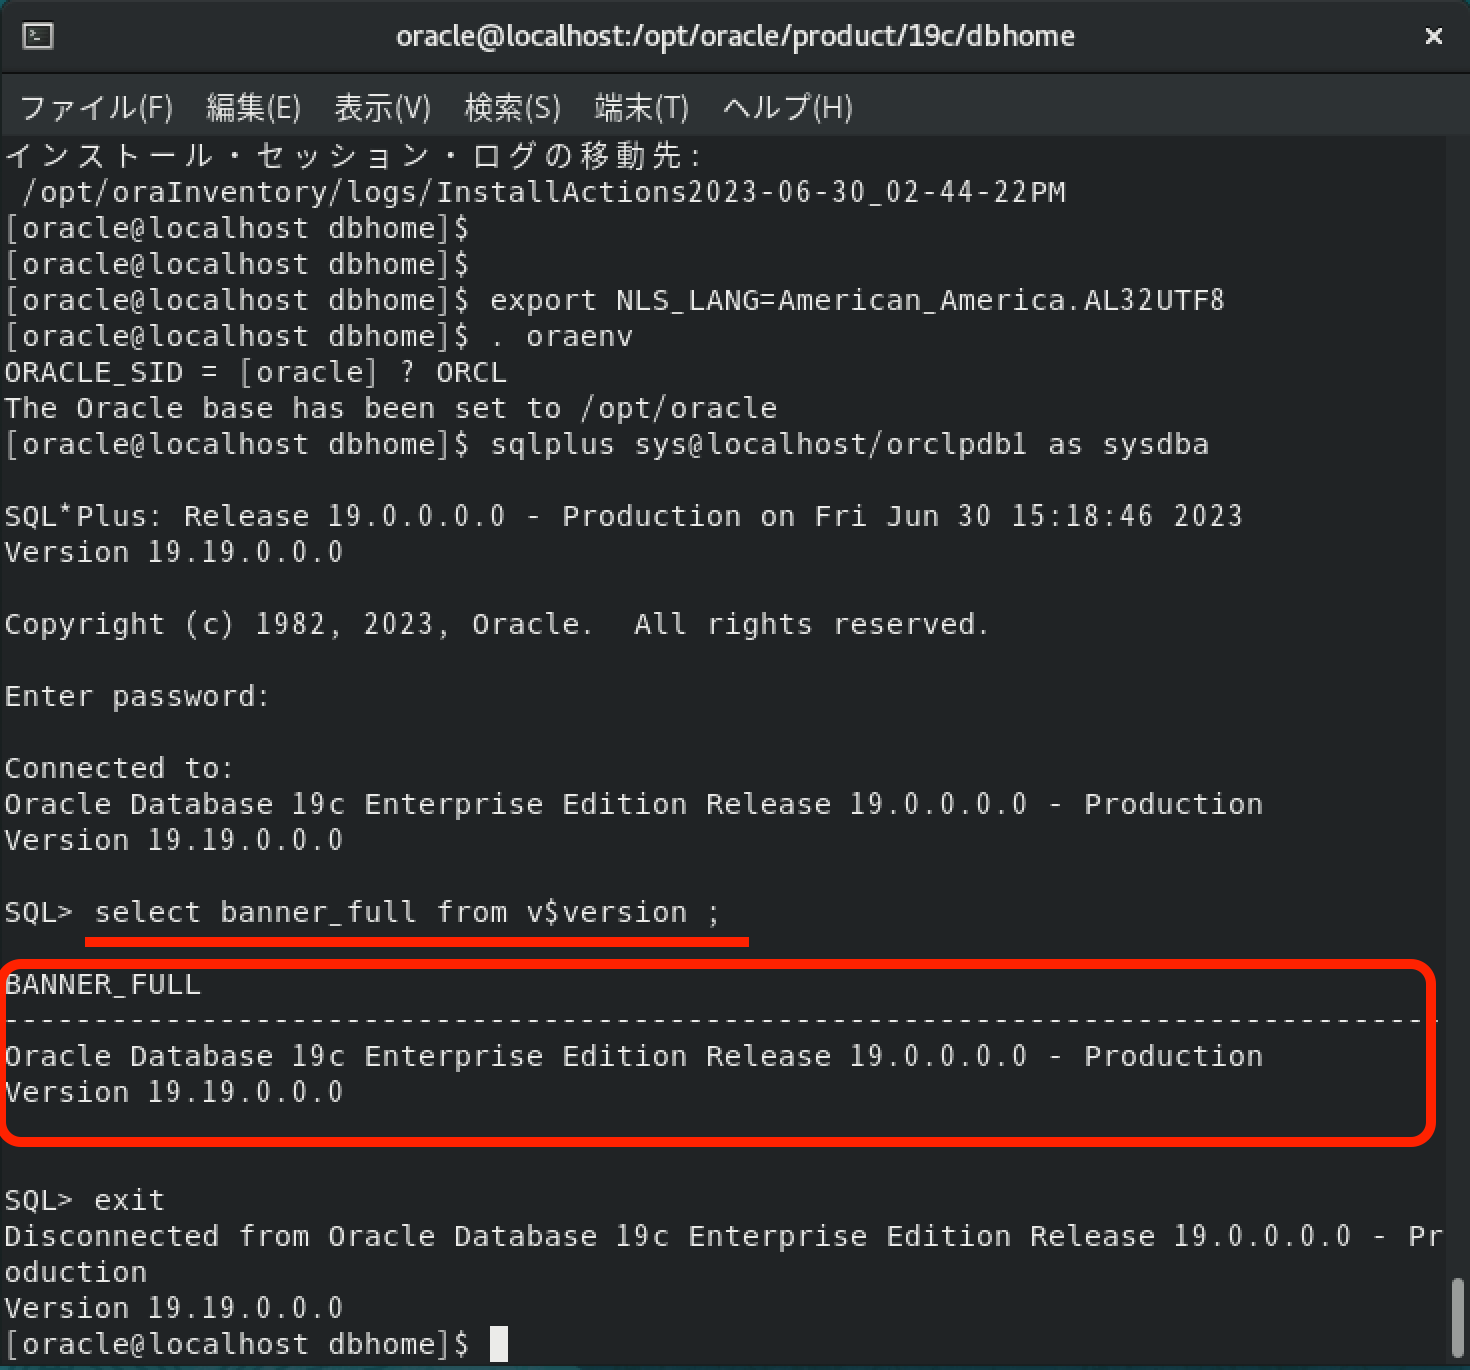
Task: Click the インストール・セッション・ログの移動先 line
Action: [x=354, y=156]
